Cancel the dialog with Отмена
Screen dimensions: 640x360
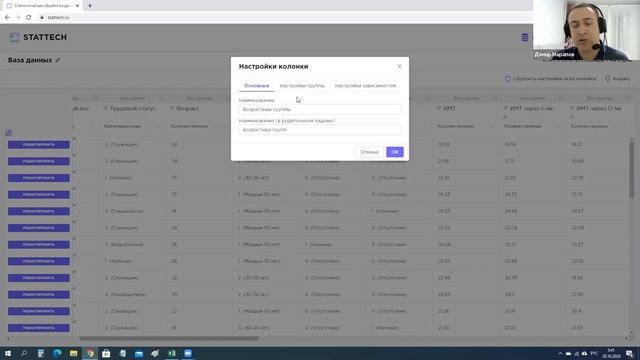[369, 152]
